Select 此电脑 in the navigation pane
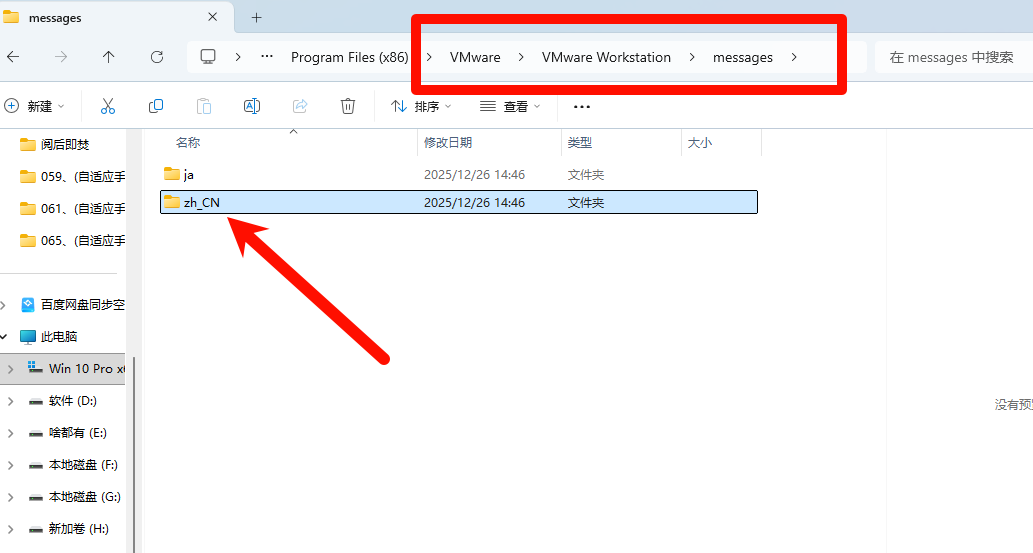Image resolution: width=1033 pixels, height=553 pixels. [58, 337]
